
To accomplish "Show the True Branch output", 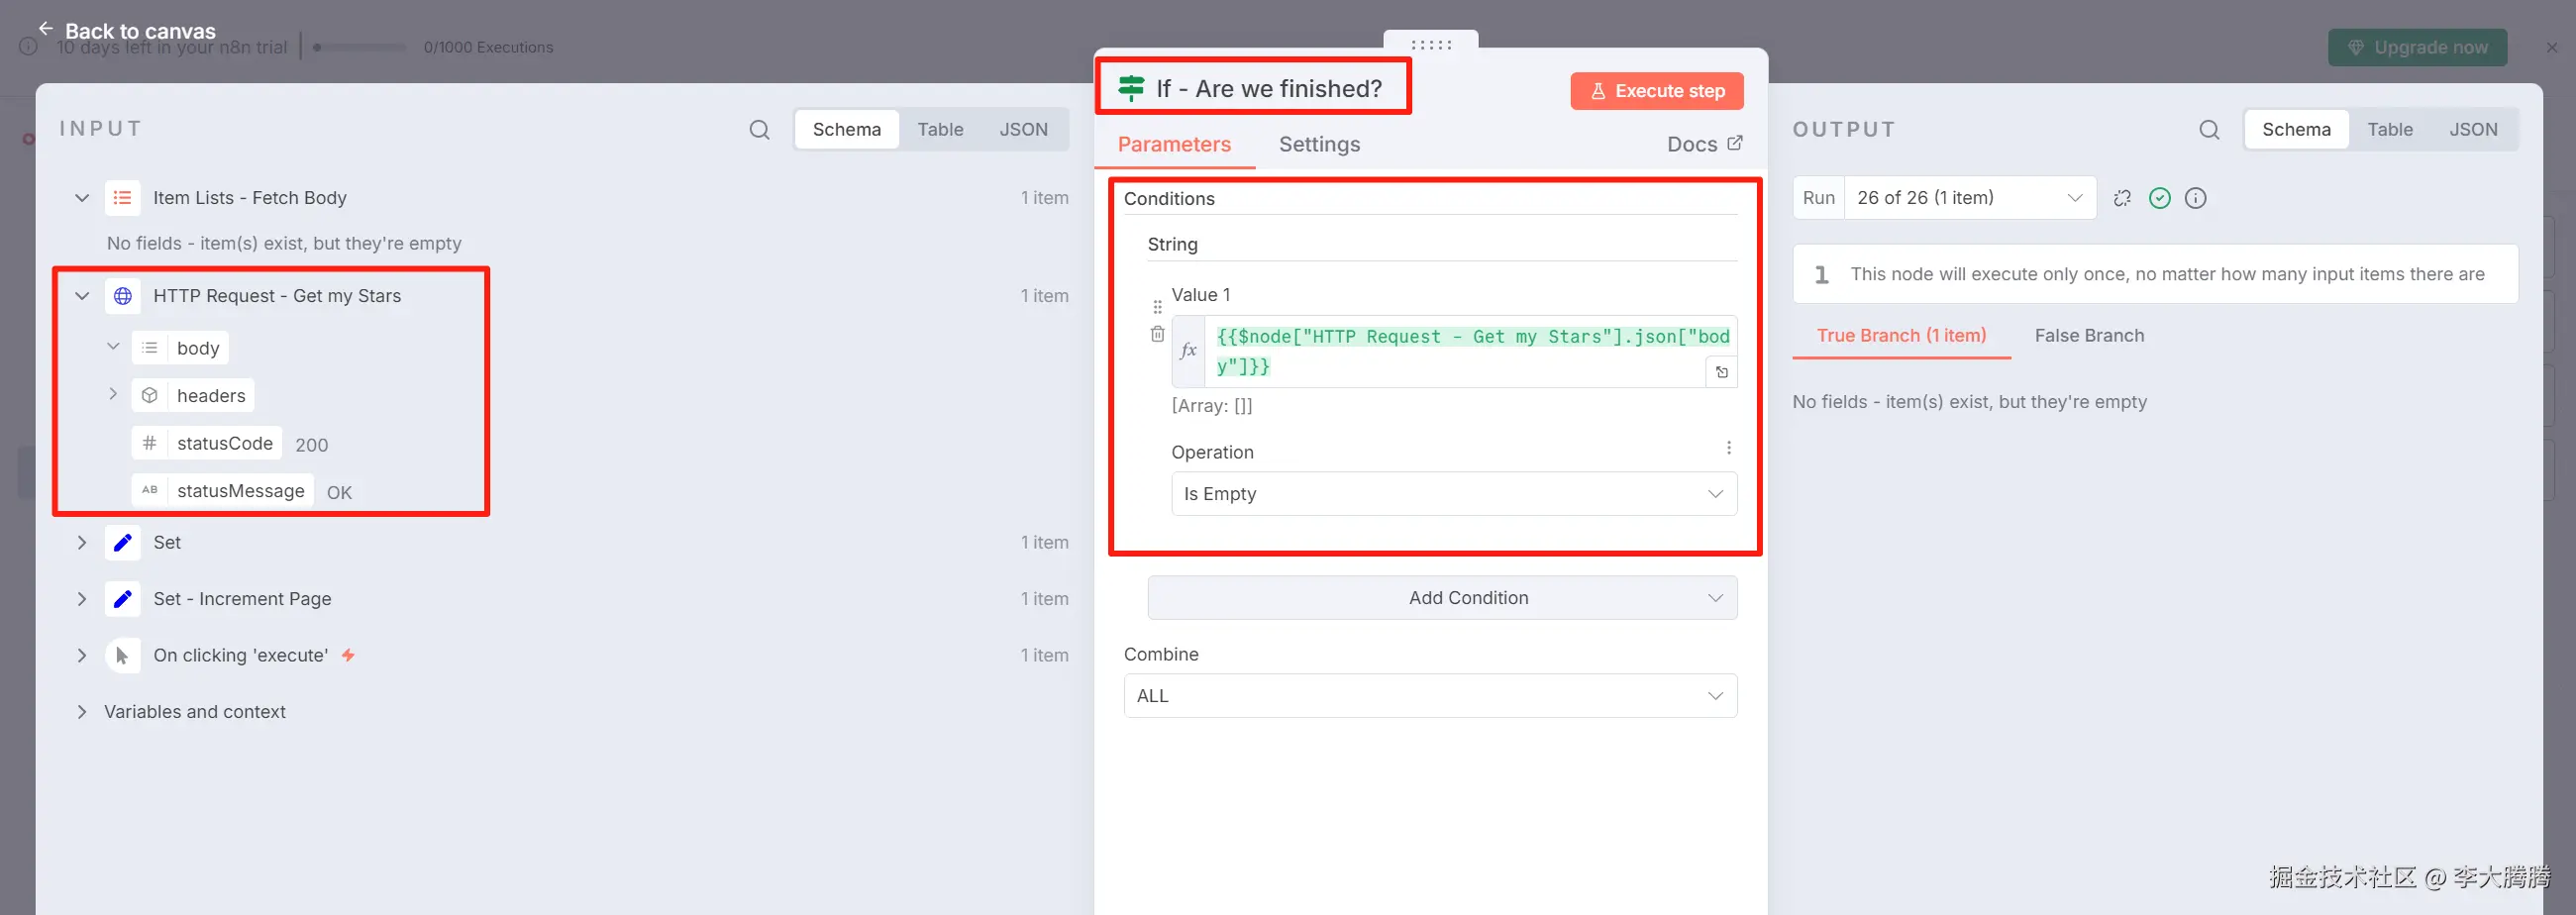I will (x=1901, y=336).
